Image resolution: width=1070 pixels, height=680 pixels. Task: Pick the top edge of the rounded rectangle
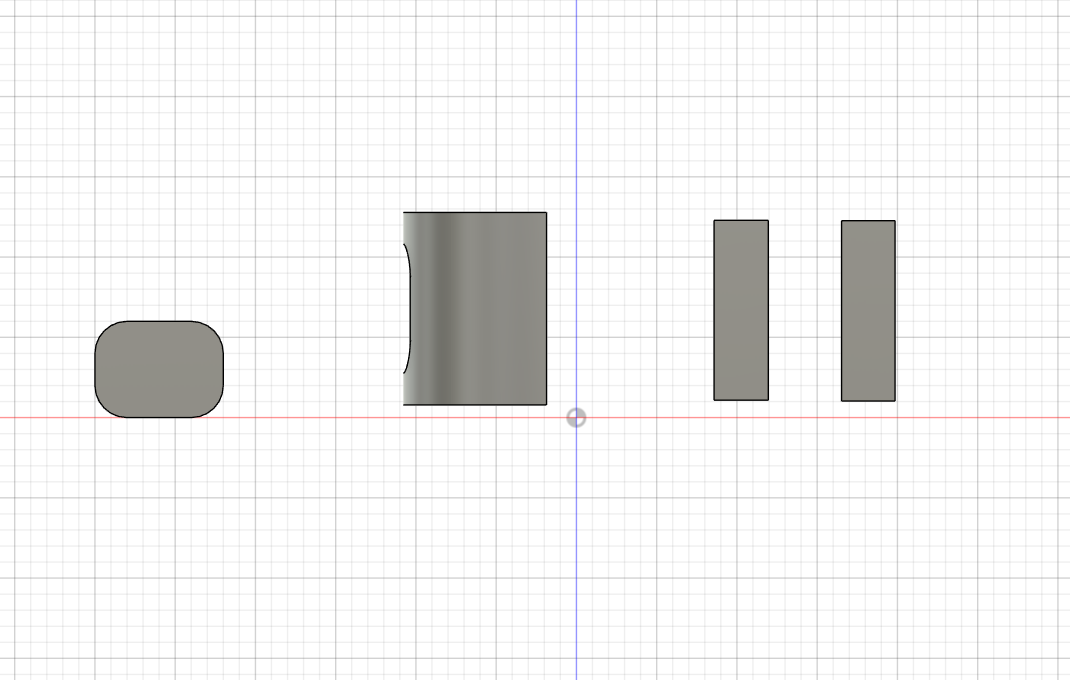click(159, 321)
